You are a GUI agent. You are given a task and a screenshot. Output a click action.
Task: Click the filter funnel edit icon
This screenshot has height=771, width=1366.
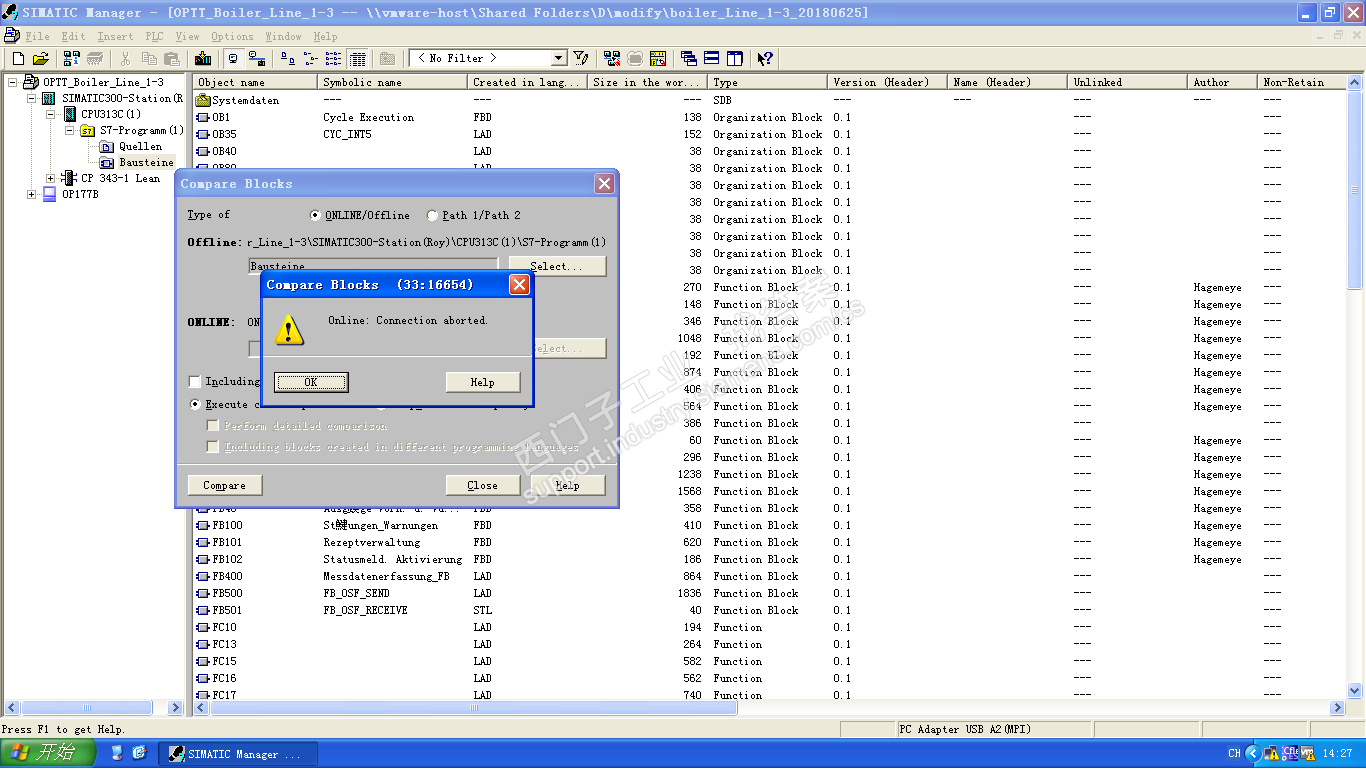click(581, 59)
